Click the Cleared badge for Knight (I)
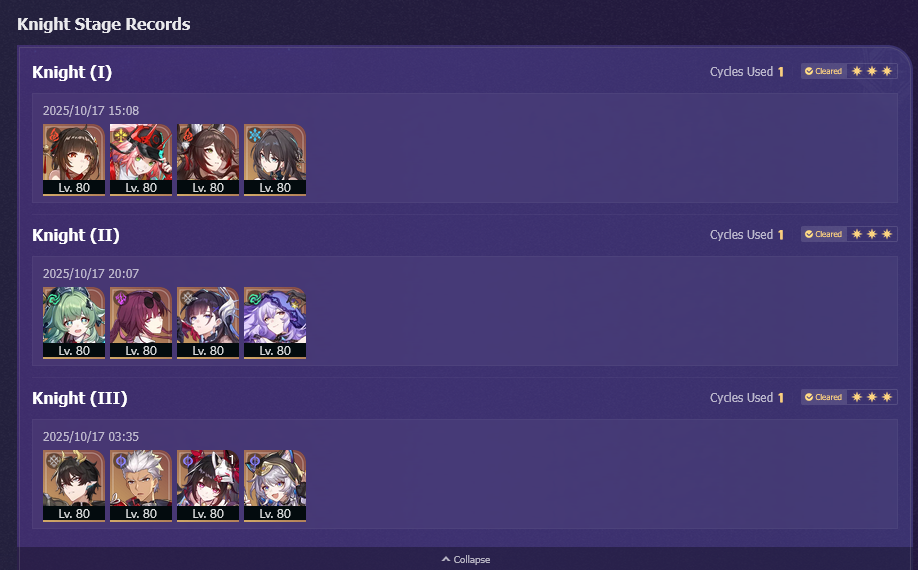This screenshot has width=918, height=570. tap(824, 71)
